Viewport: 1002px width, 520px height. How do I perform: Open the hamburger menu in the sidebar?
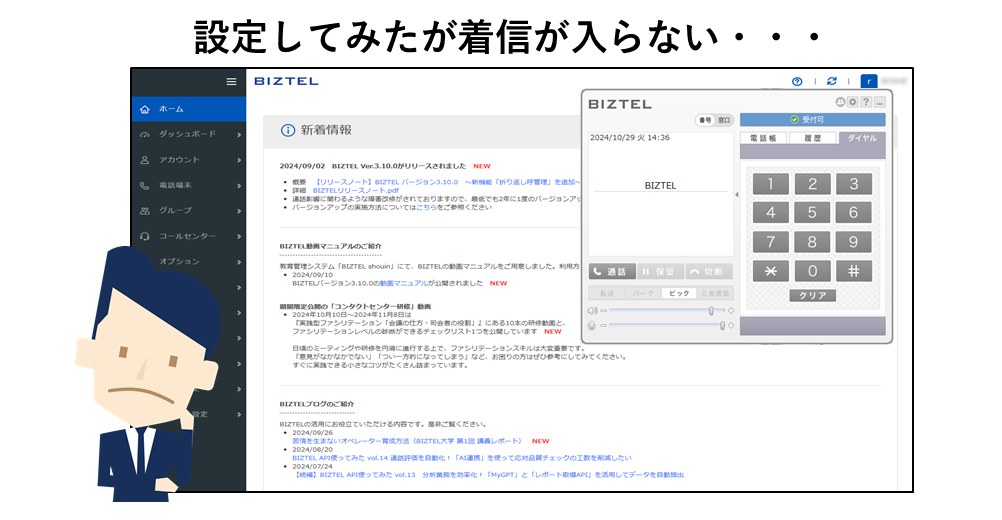(x=231, y=82)
